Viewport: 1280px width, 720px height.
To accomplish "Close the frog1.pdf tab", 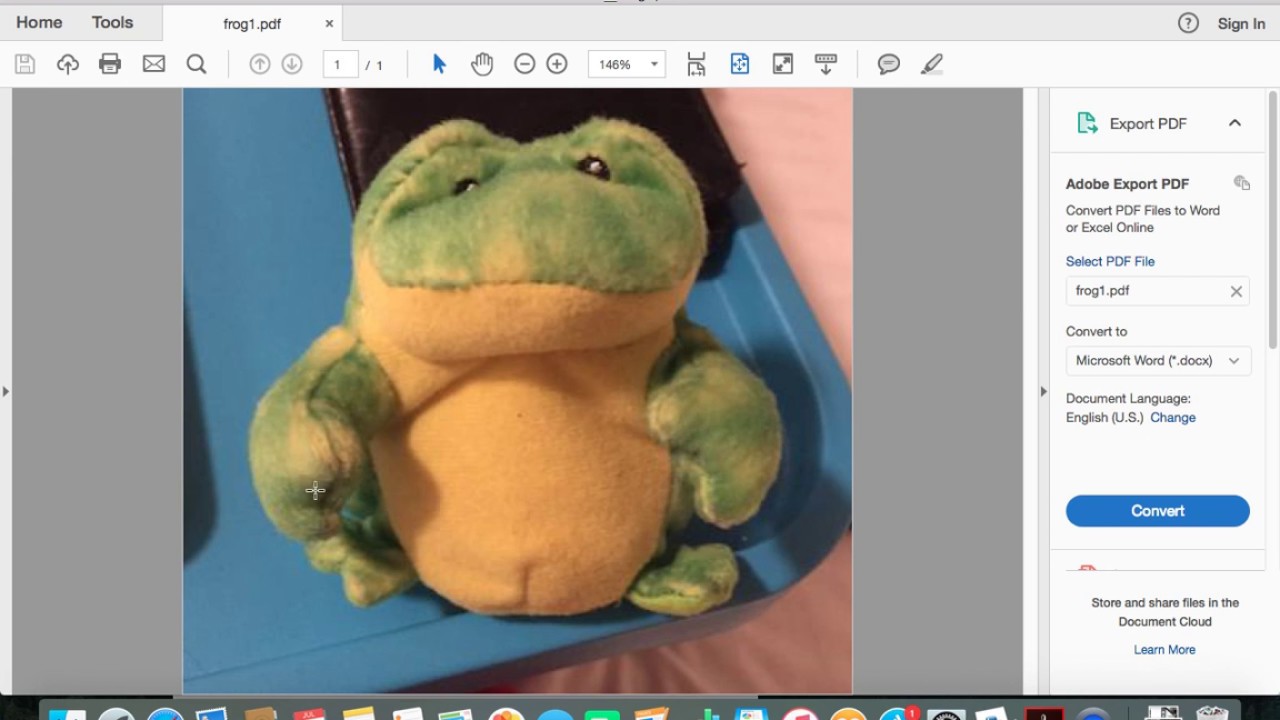I will [329, 24].
